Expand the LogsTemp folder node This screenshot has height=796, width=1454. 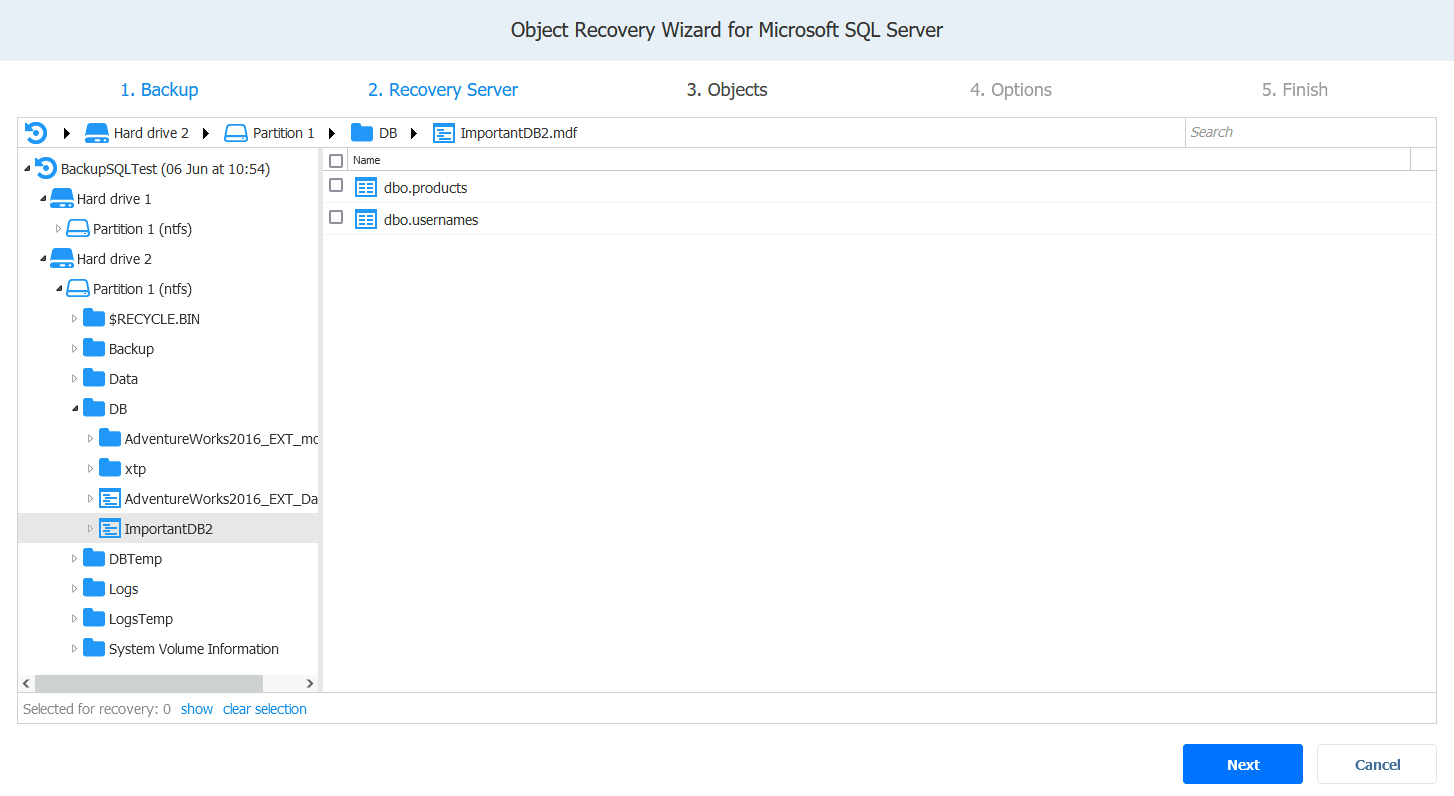click(x=75, y=618)
